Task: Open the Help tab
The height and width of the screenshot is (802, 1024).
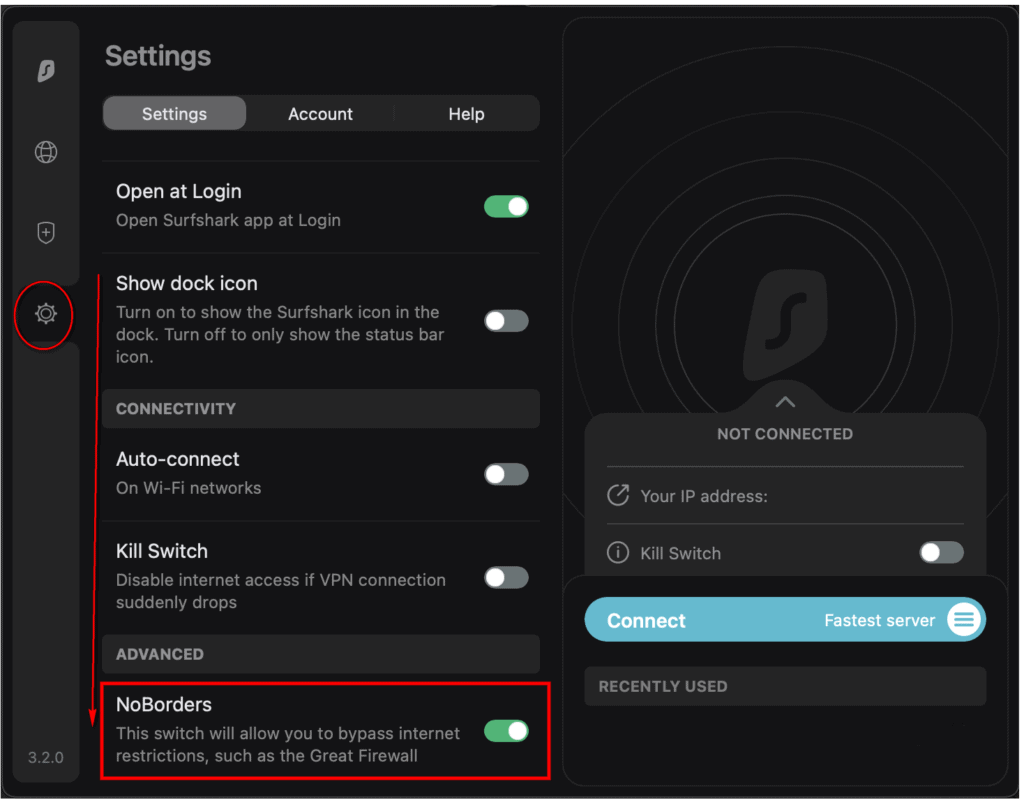Action: (x=466, y=113)
